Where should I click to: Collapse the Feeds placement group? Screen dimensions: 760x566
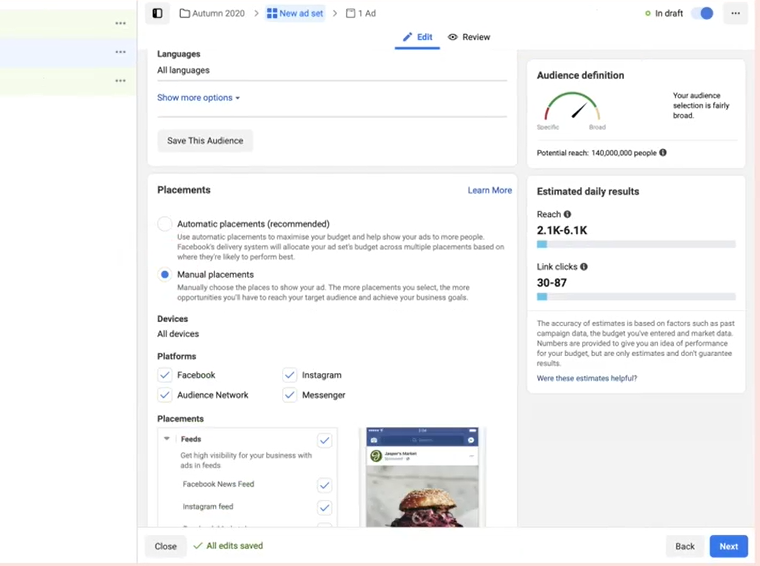167,439
